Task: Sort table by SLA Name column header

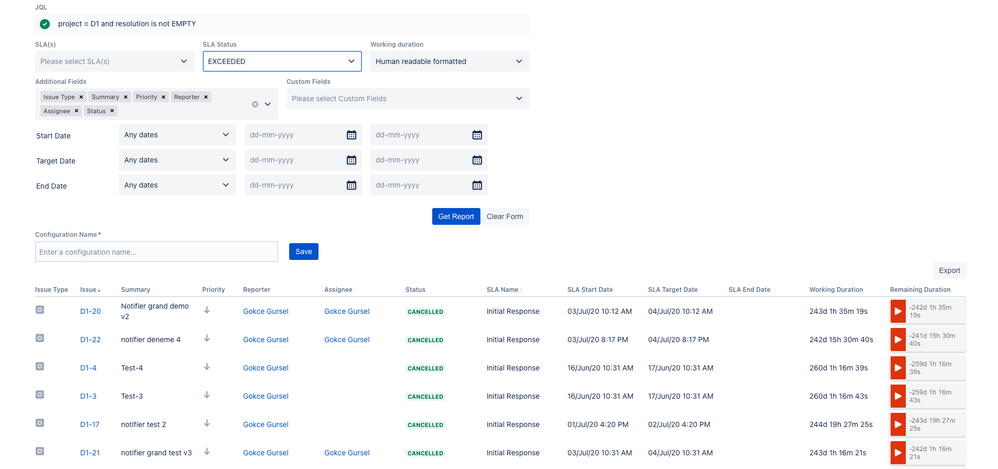Action: (504, 290)
